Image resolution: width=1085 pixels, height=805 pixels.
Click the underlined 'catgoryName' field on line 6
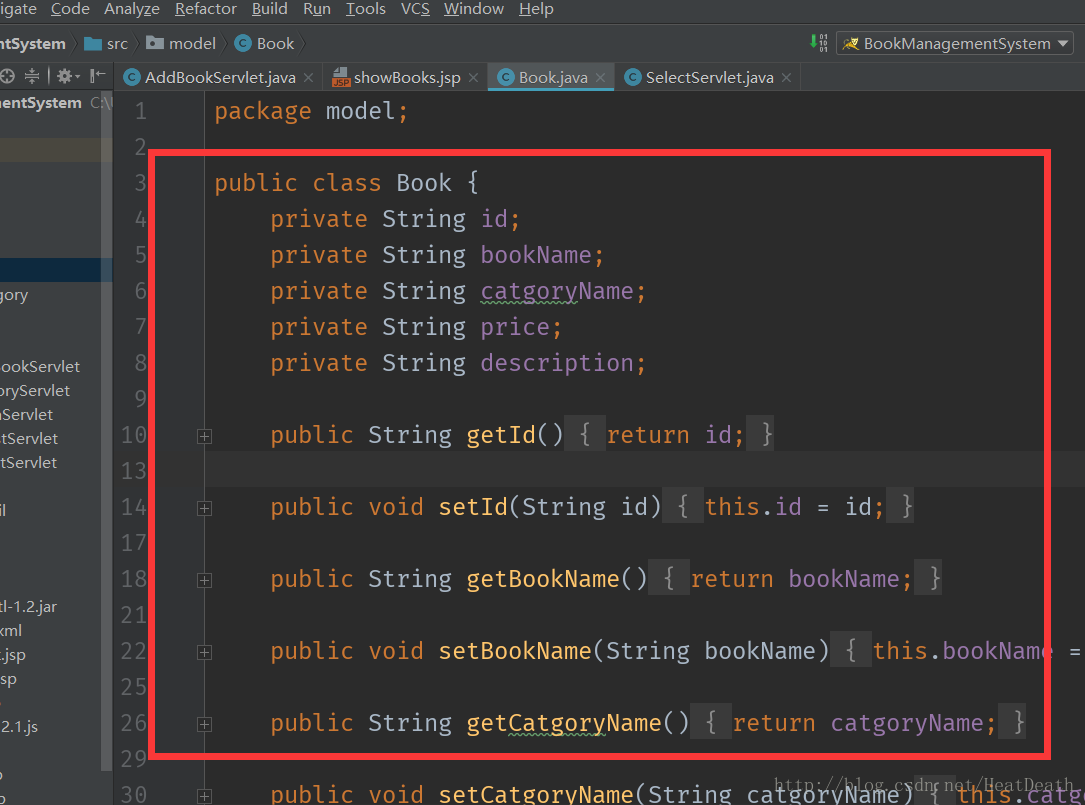(x=557, y=291)
